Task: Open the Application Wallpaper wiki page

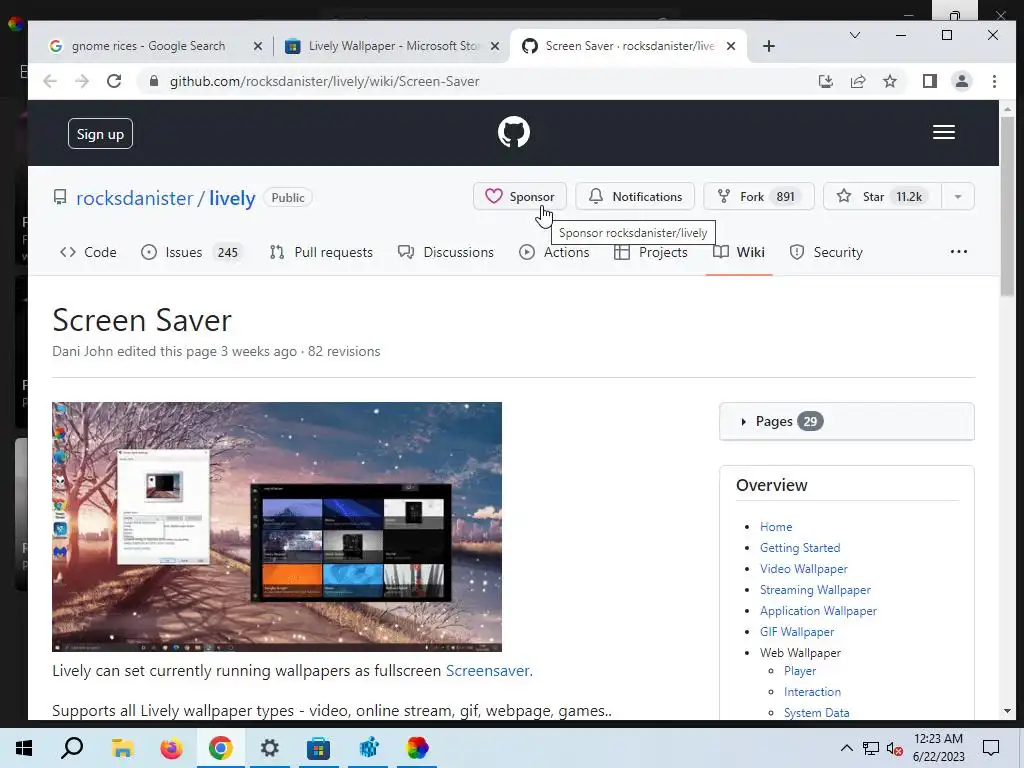Action: (818, 611)
